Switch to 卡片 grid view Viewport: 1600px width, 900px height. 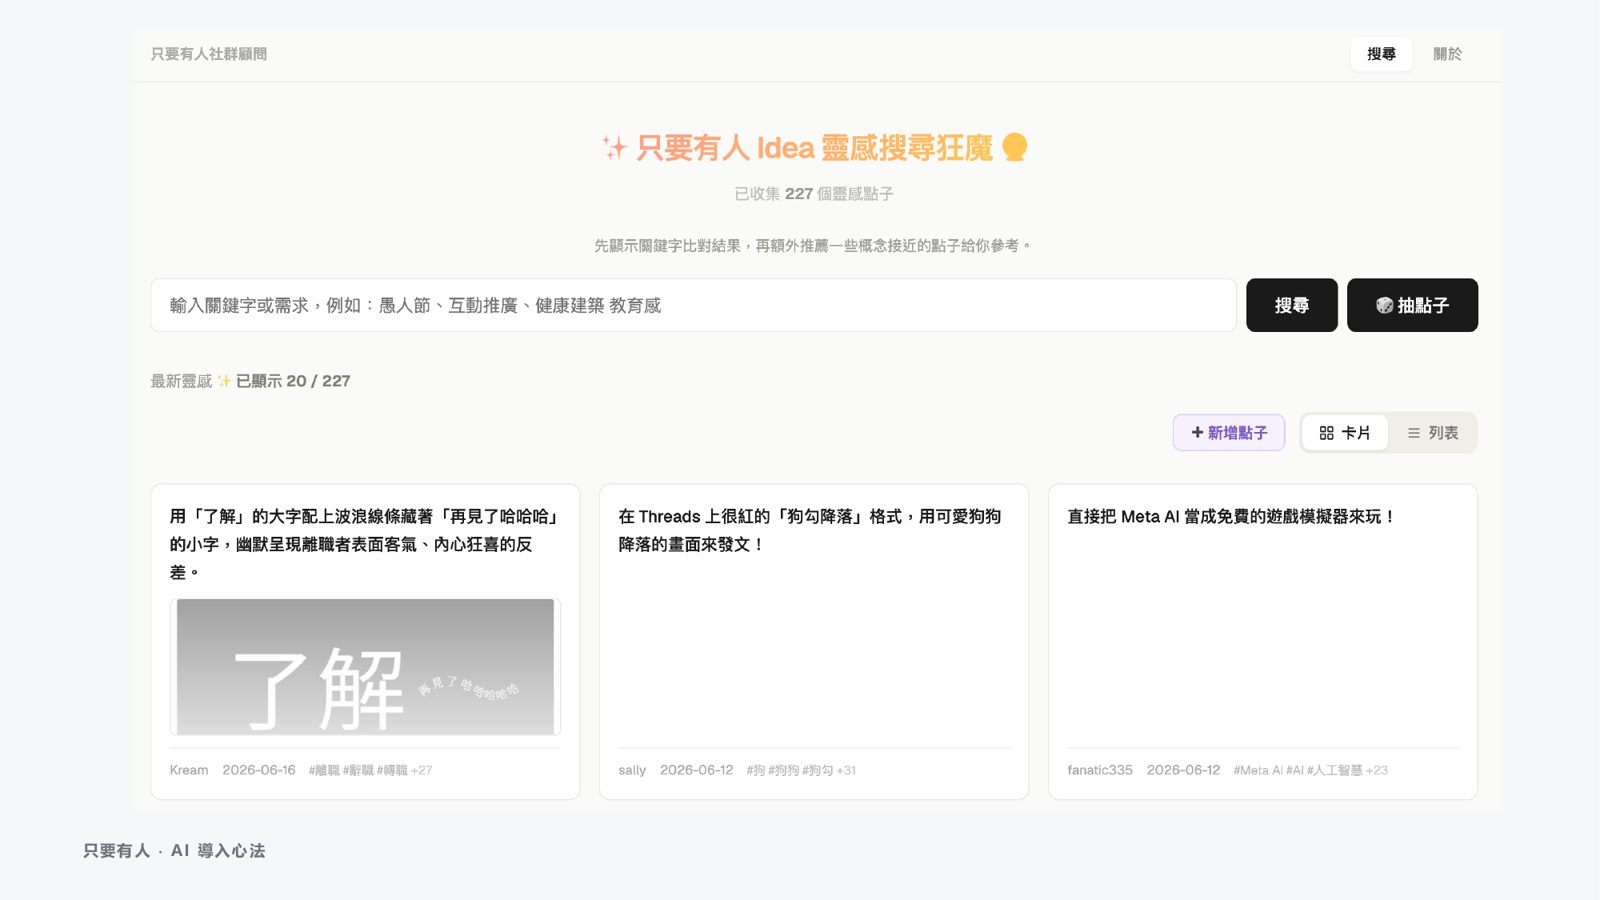1345,433
